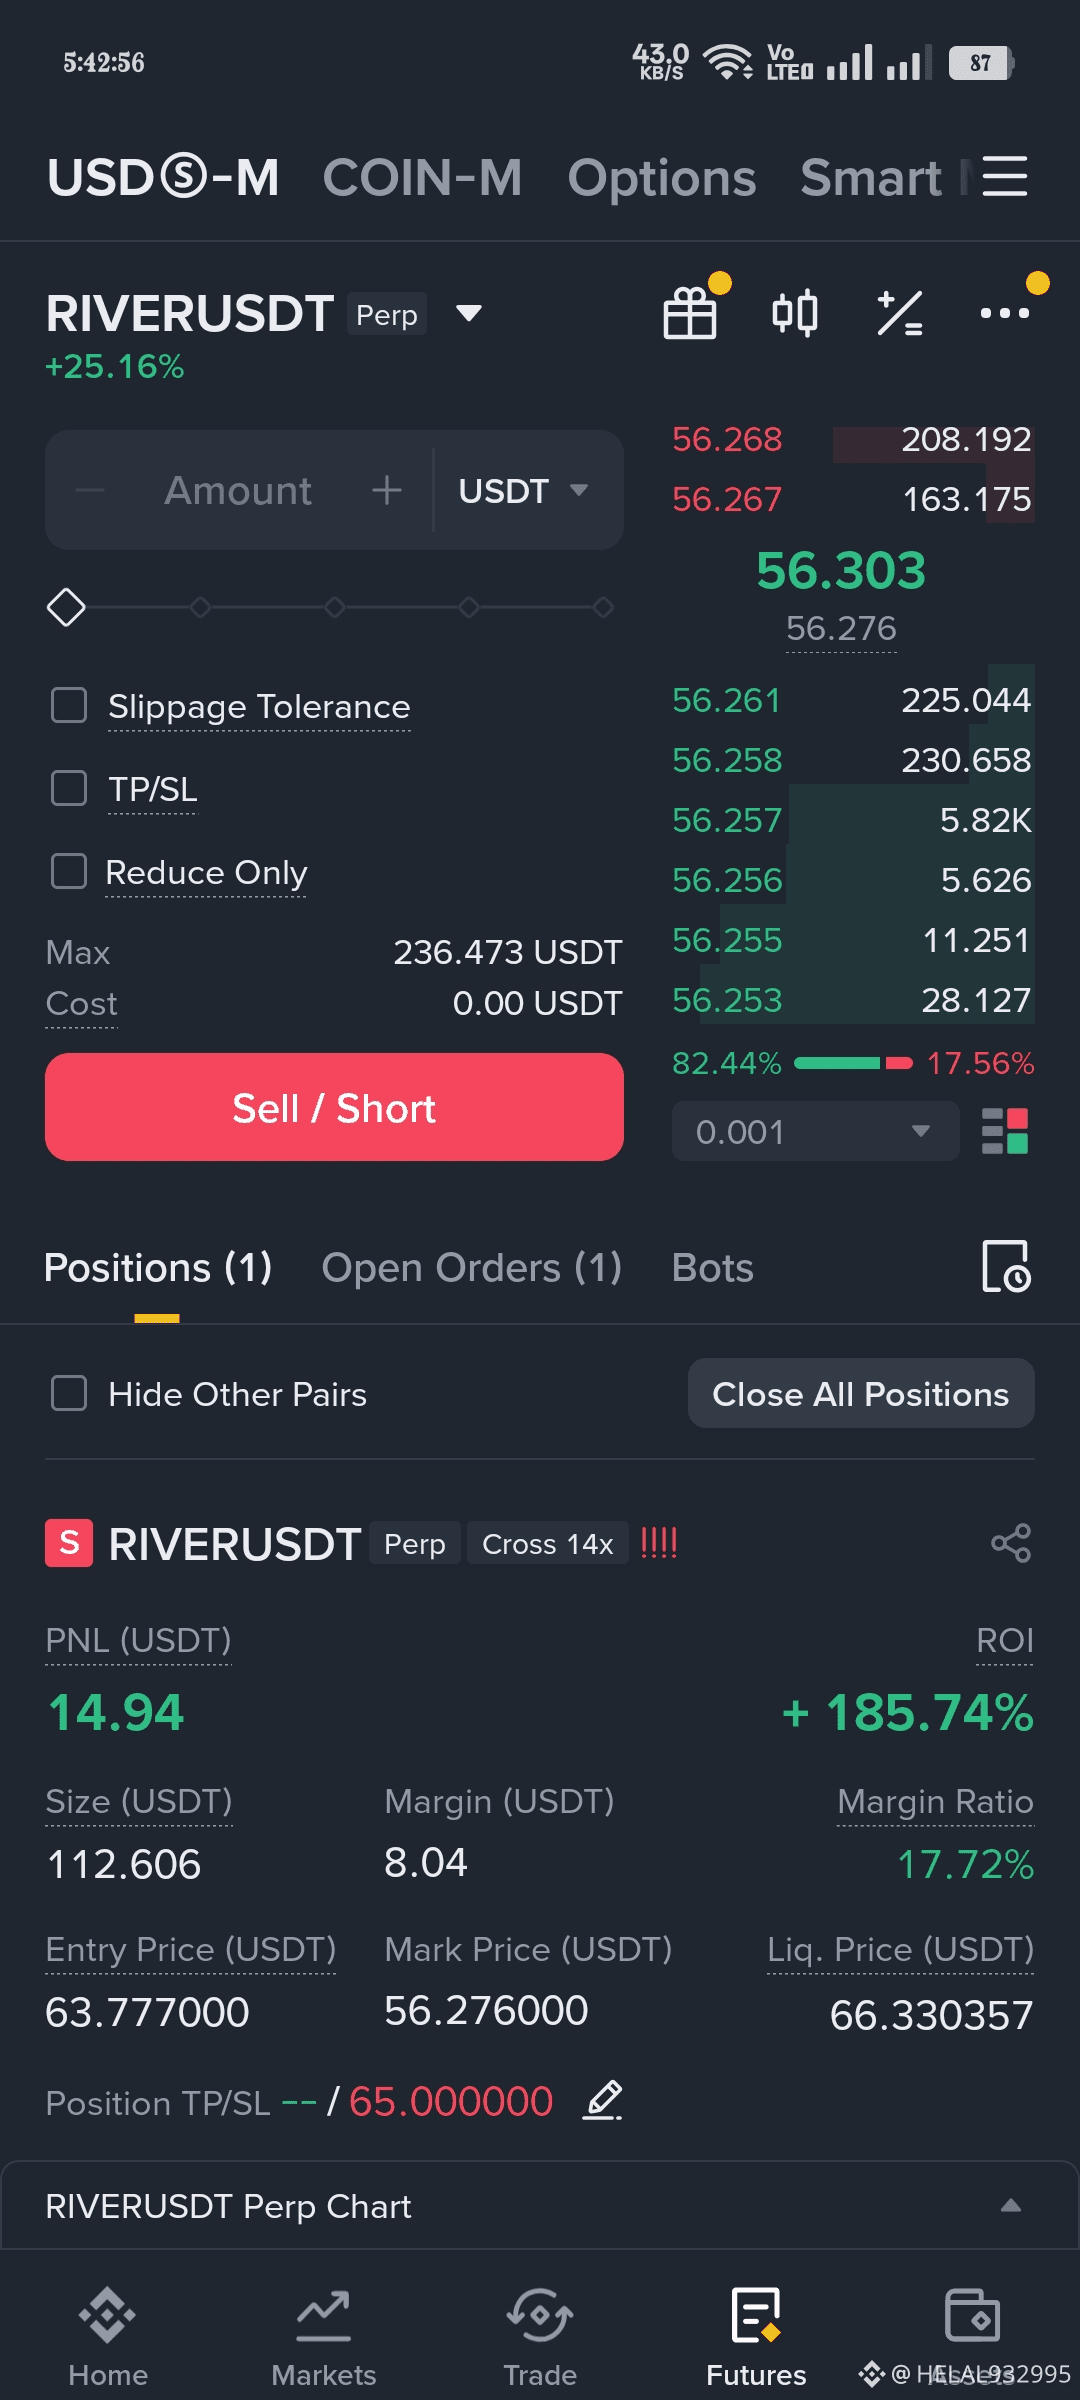Viewport: 1080px width, 2400px height.
Task: Click the leverage amount slider handle
Action: pyautogui.click(x=67, y=607)
